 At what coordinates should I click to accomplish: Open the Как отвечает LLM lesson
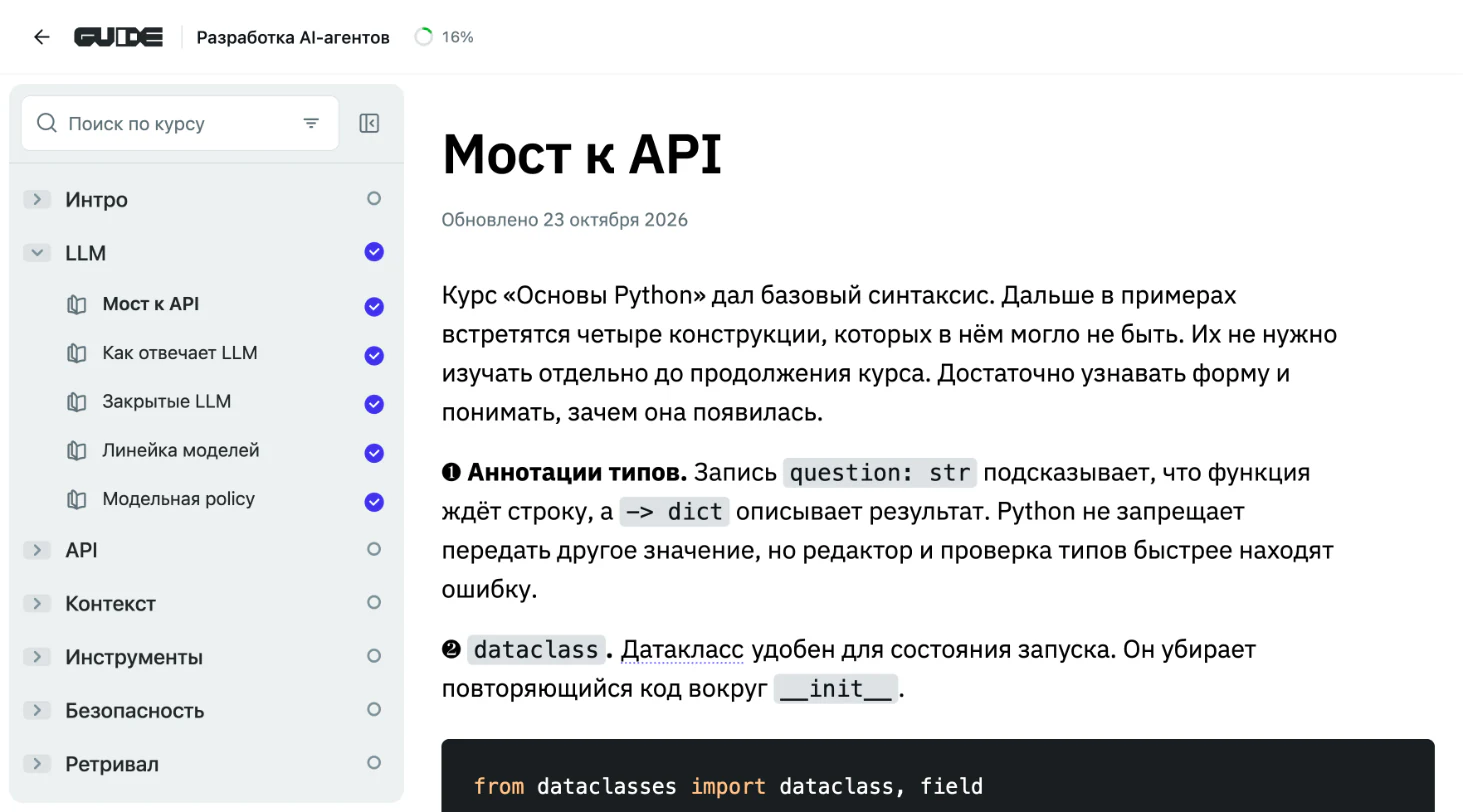coord(180,353)
